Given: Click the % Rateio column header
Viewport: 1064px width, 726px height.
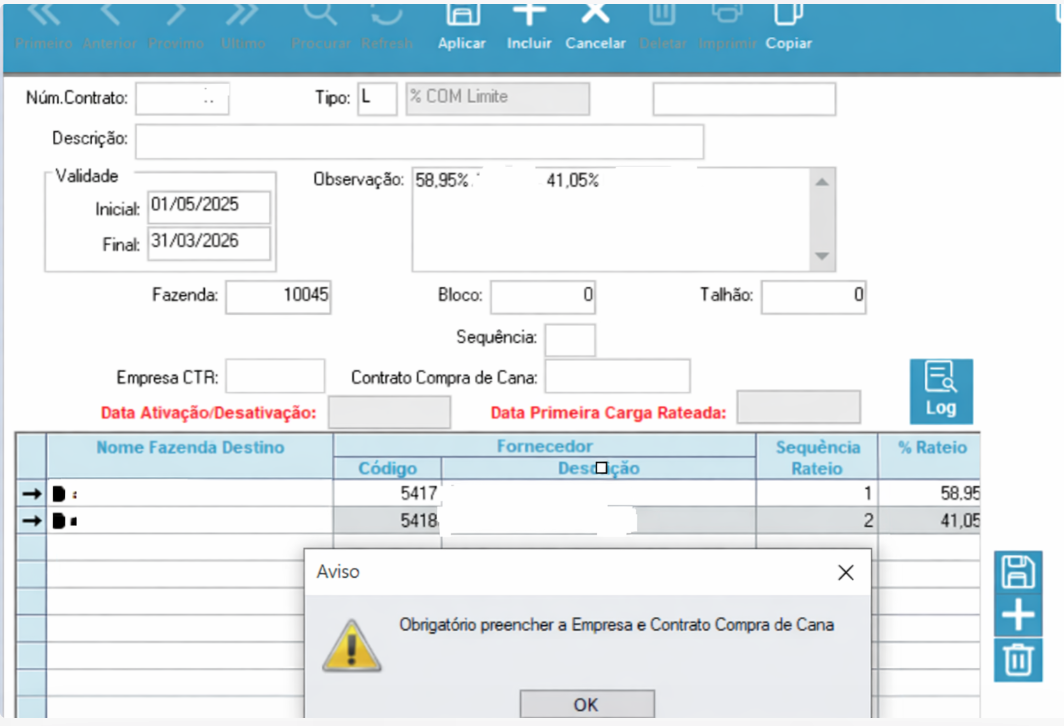Looking at the screenshot, I should tap(931, 456).
